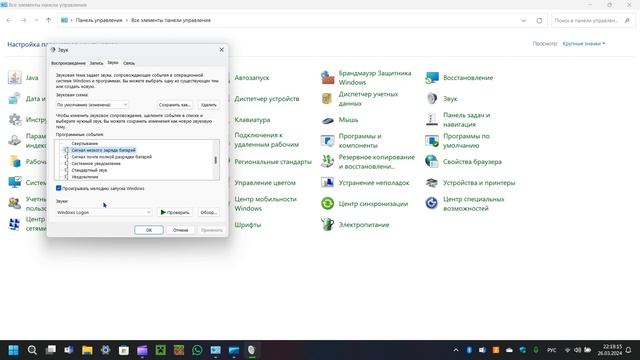The height and width of the screenshot is (360, 640).
Task: Click the Удалить button in sound dialog
Action: (209, 105)
